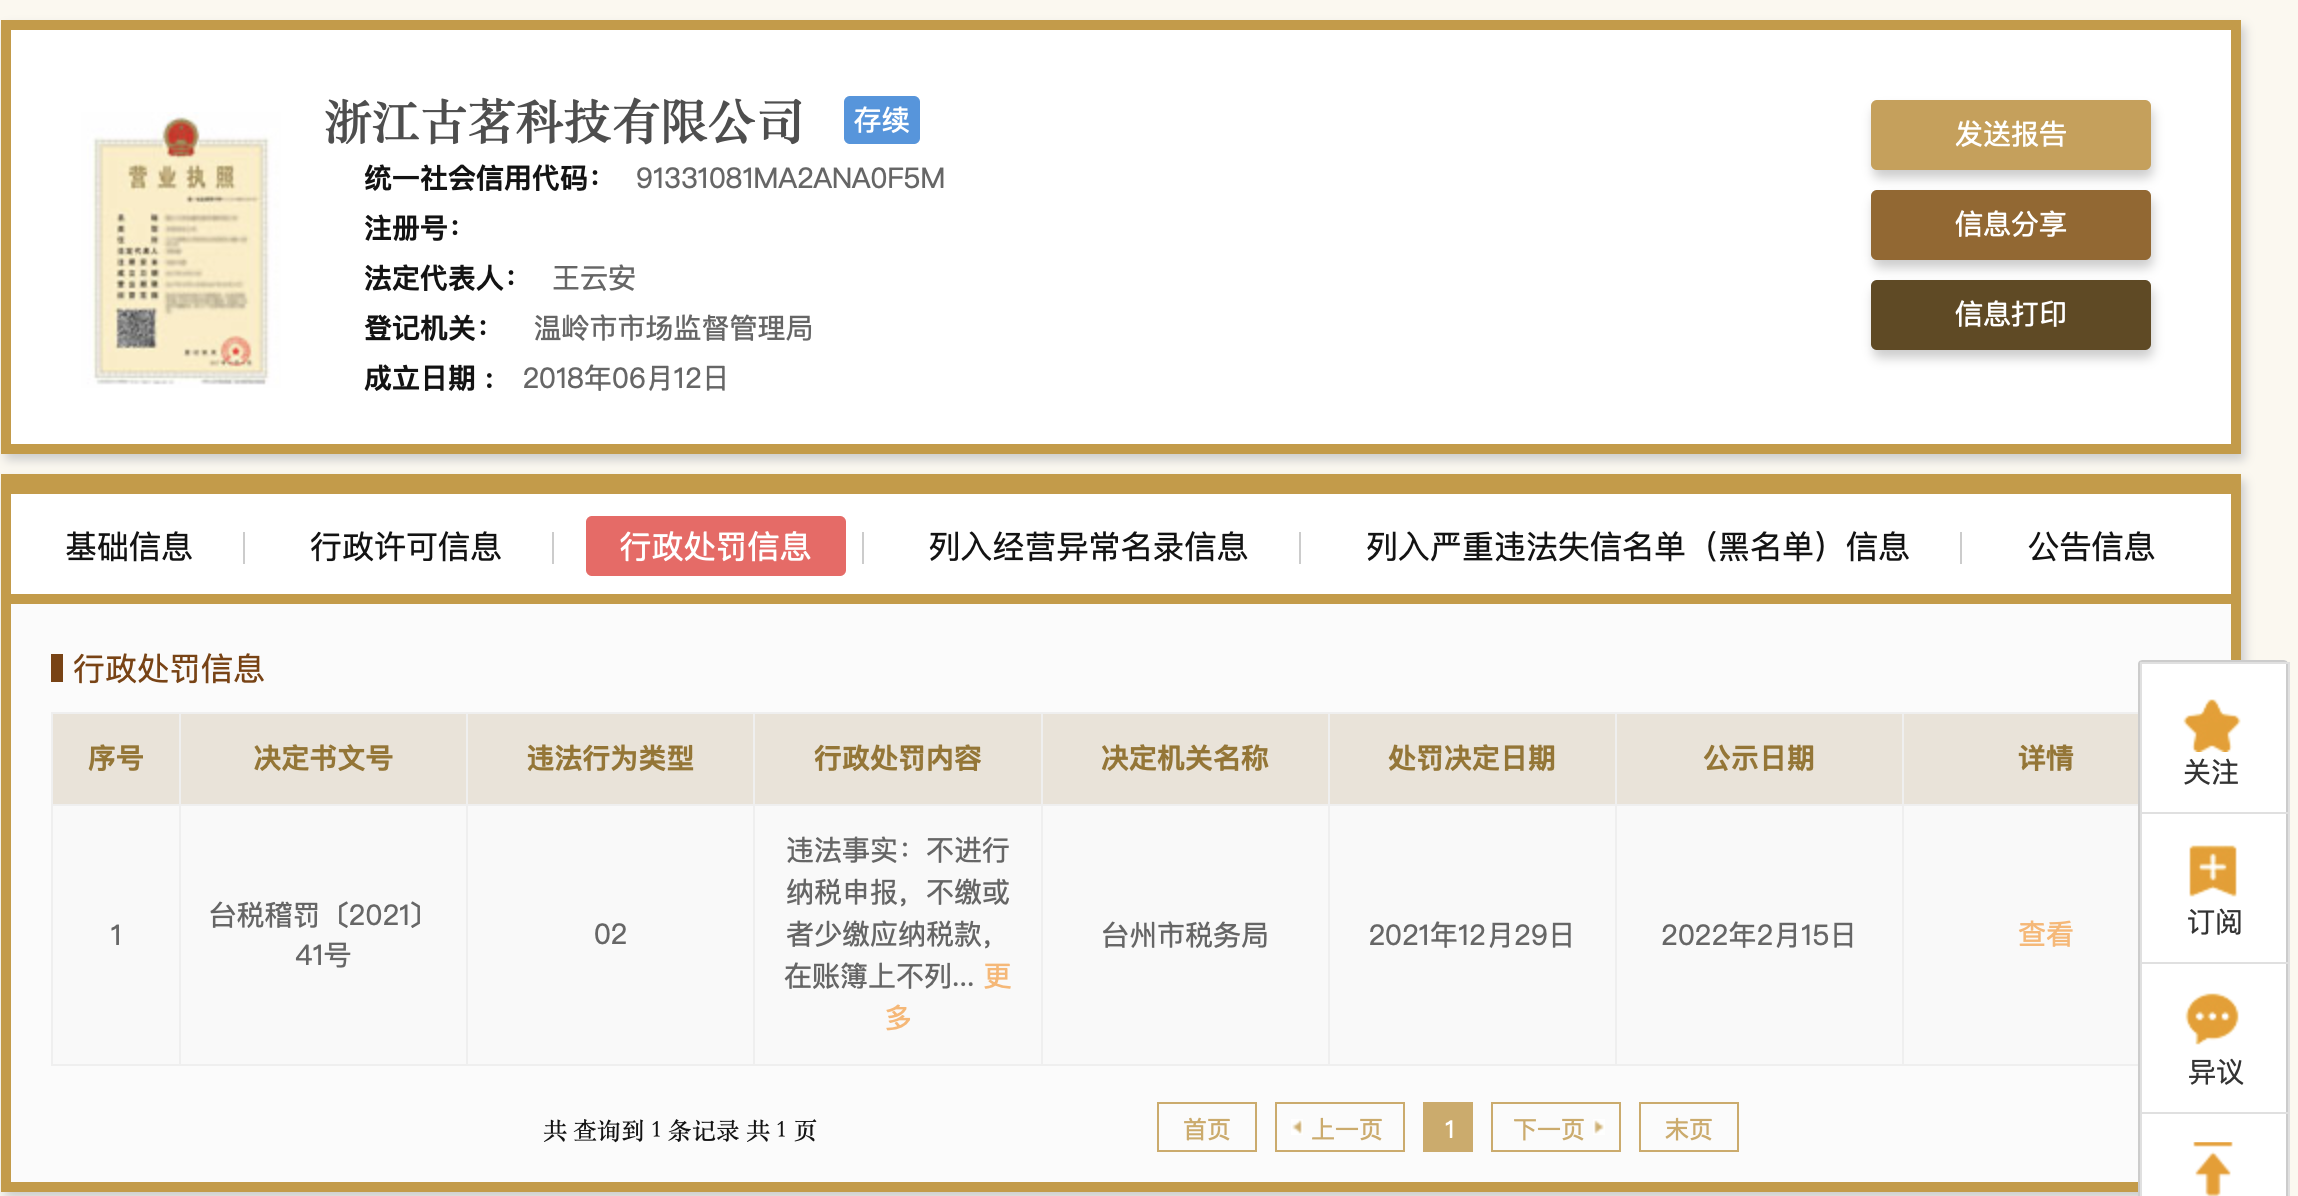Switch to the 基础信息 tab
Screen dimensions: 2298x1196
tap(129, 546)
